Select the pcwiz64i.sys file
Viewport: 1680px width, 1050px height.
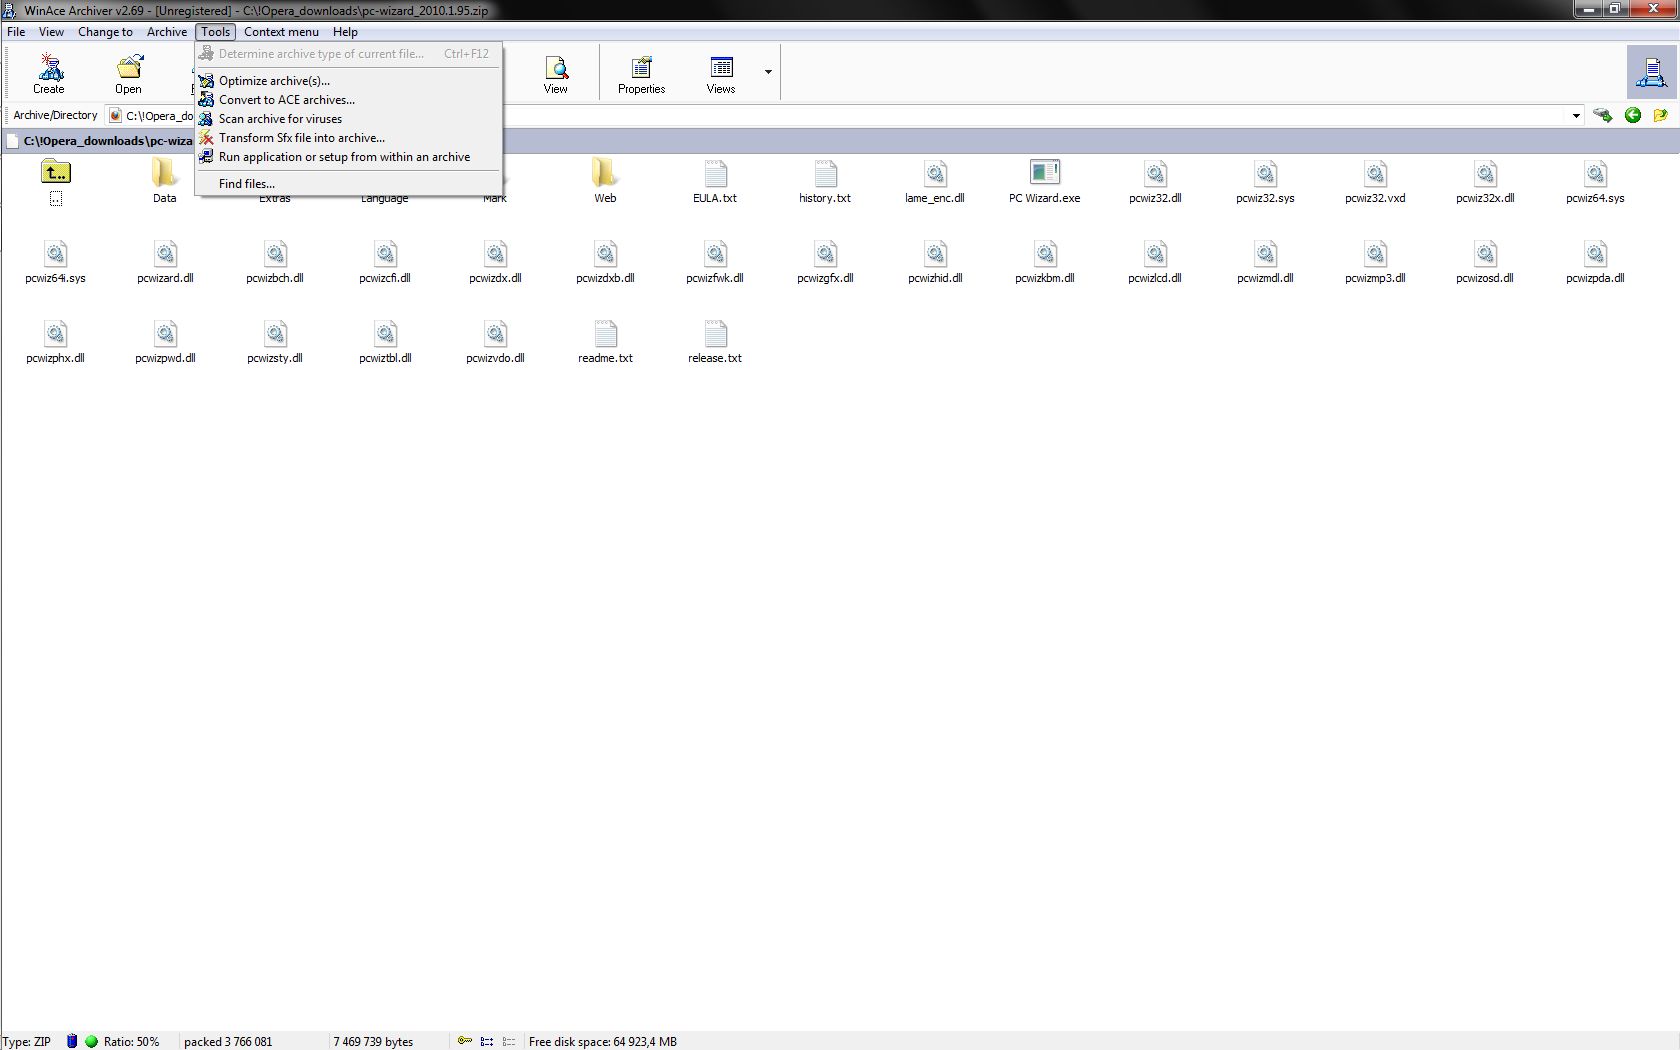pyautogui.click(x=56, y=262)
